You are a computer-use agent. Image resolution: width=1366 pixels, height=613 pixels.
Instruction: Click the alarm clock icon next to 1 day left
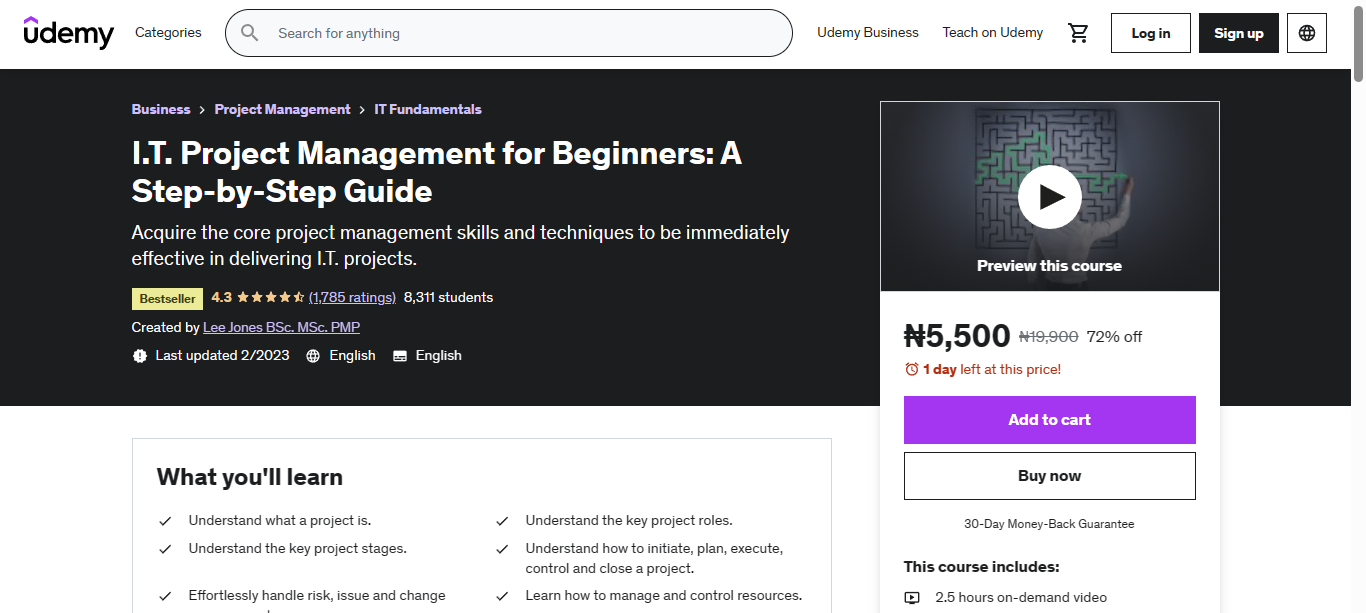911,369
